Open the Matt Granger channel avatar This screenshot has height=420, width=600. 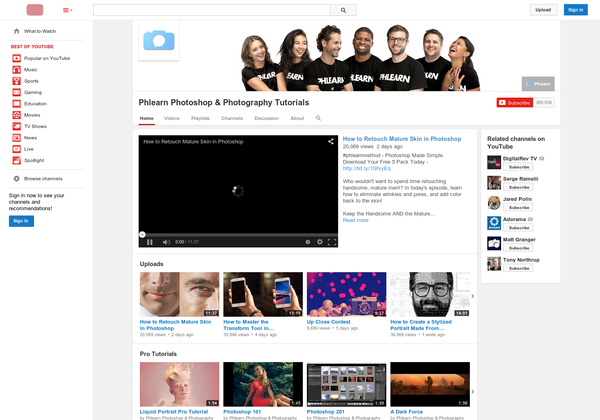[x=494, y=243]
